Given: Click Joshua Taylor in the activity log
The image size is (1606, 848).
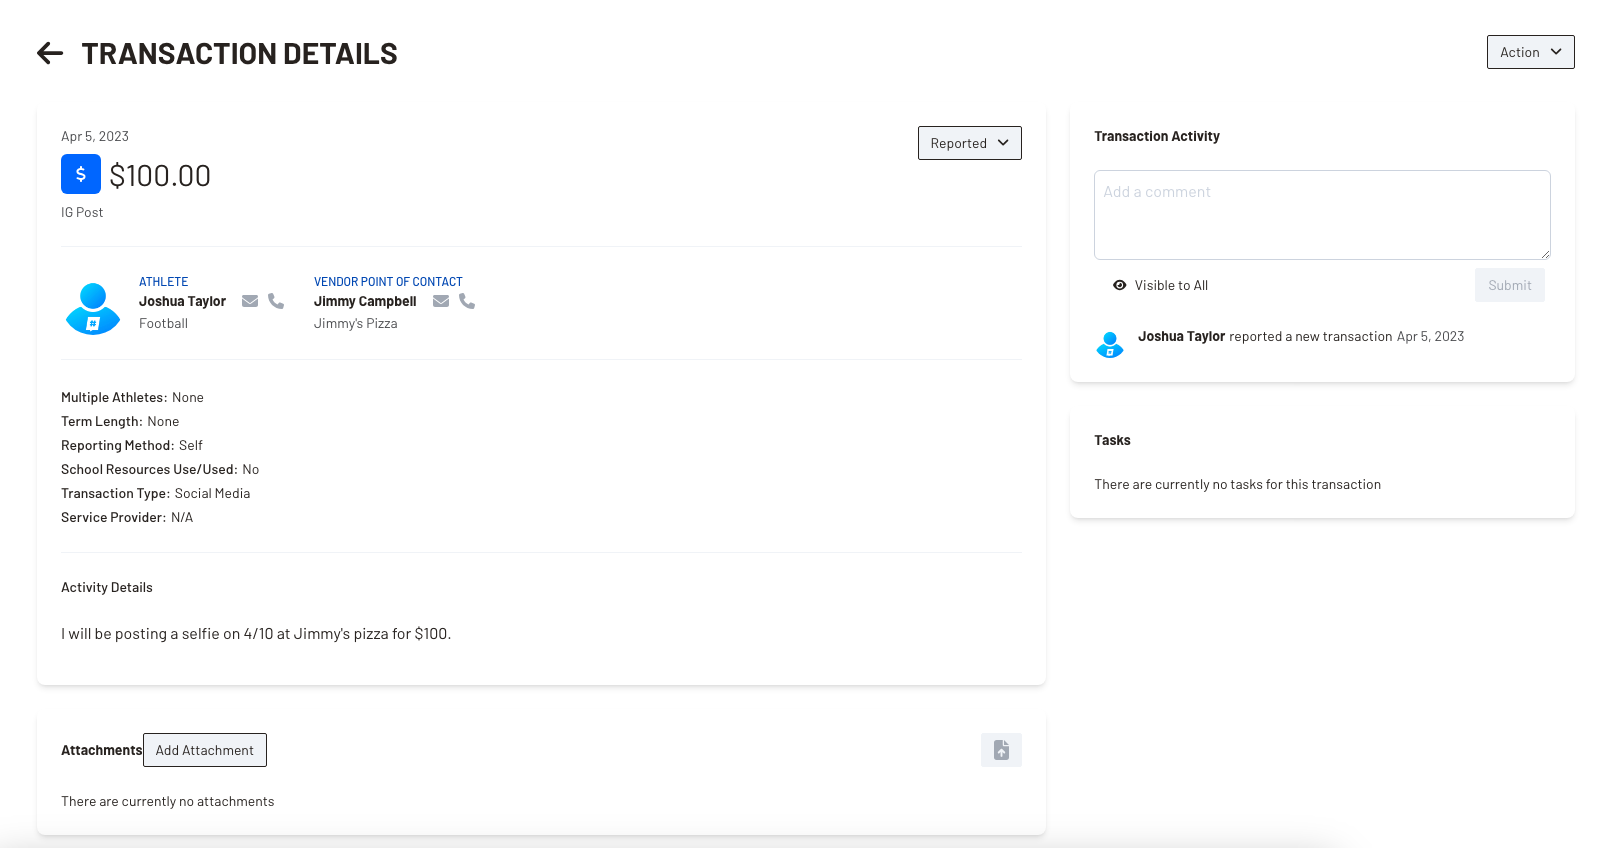Looking at the screenshot, I should [x=1181, y=336].
